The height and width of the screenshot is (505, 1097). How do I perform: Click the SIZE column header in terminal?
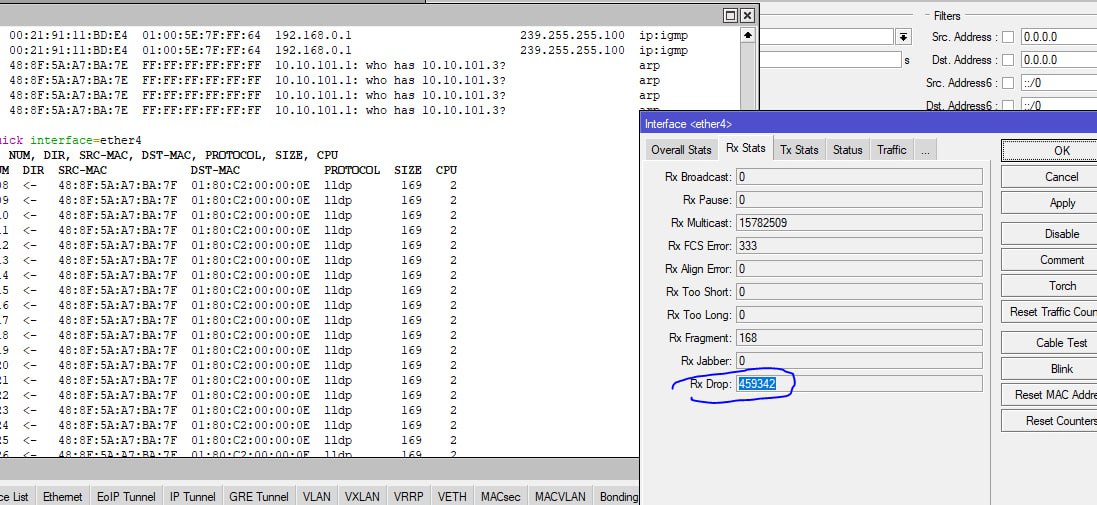pyautogui.click(x=408, y=170)
